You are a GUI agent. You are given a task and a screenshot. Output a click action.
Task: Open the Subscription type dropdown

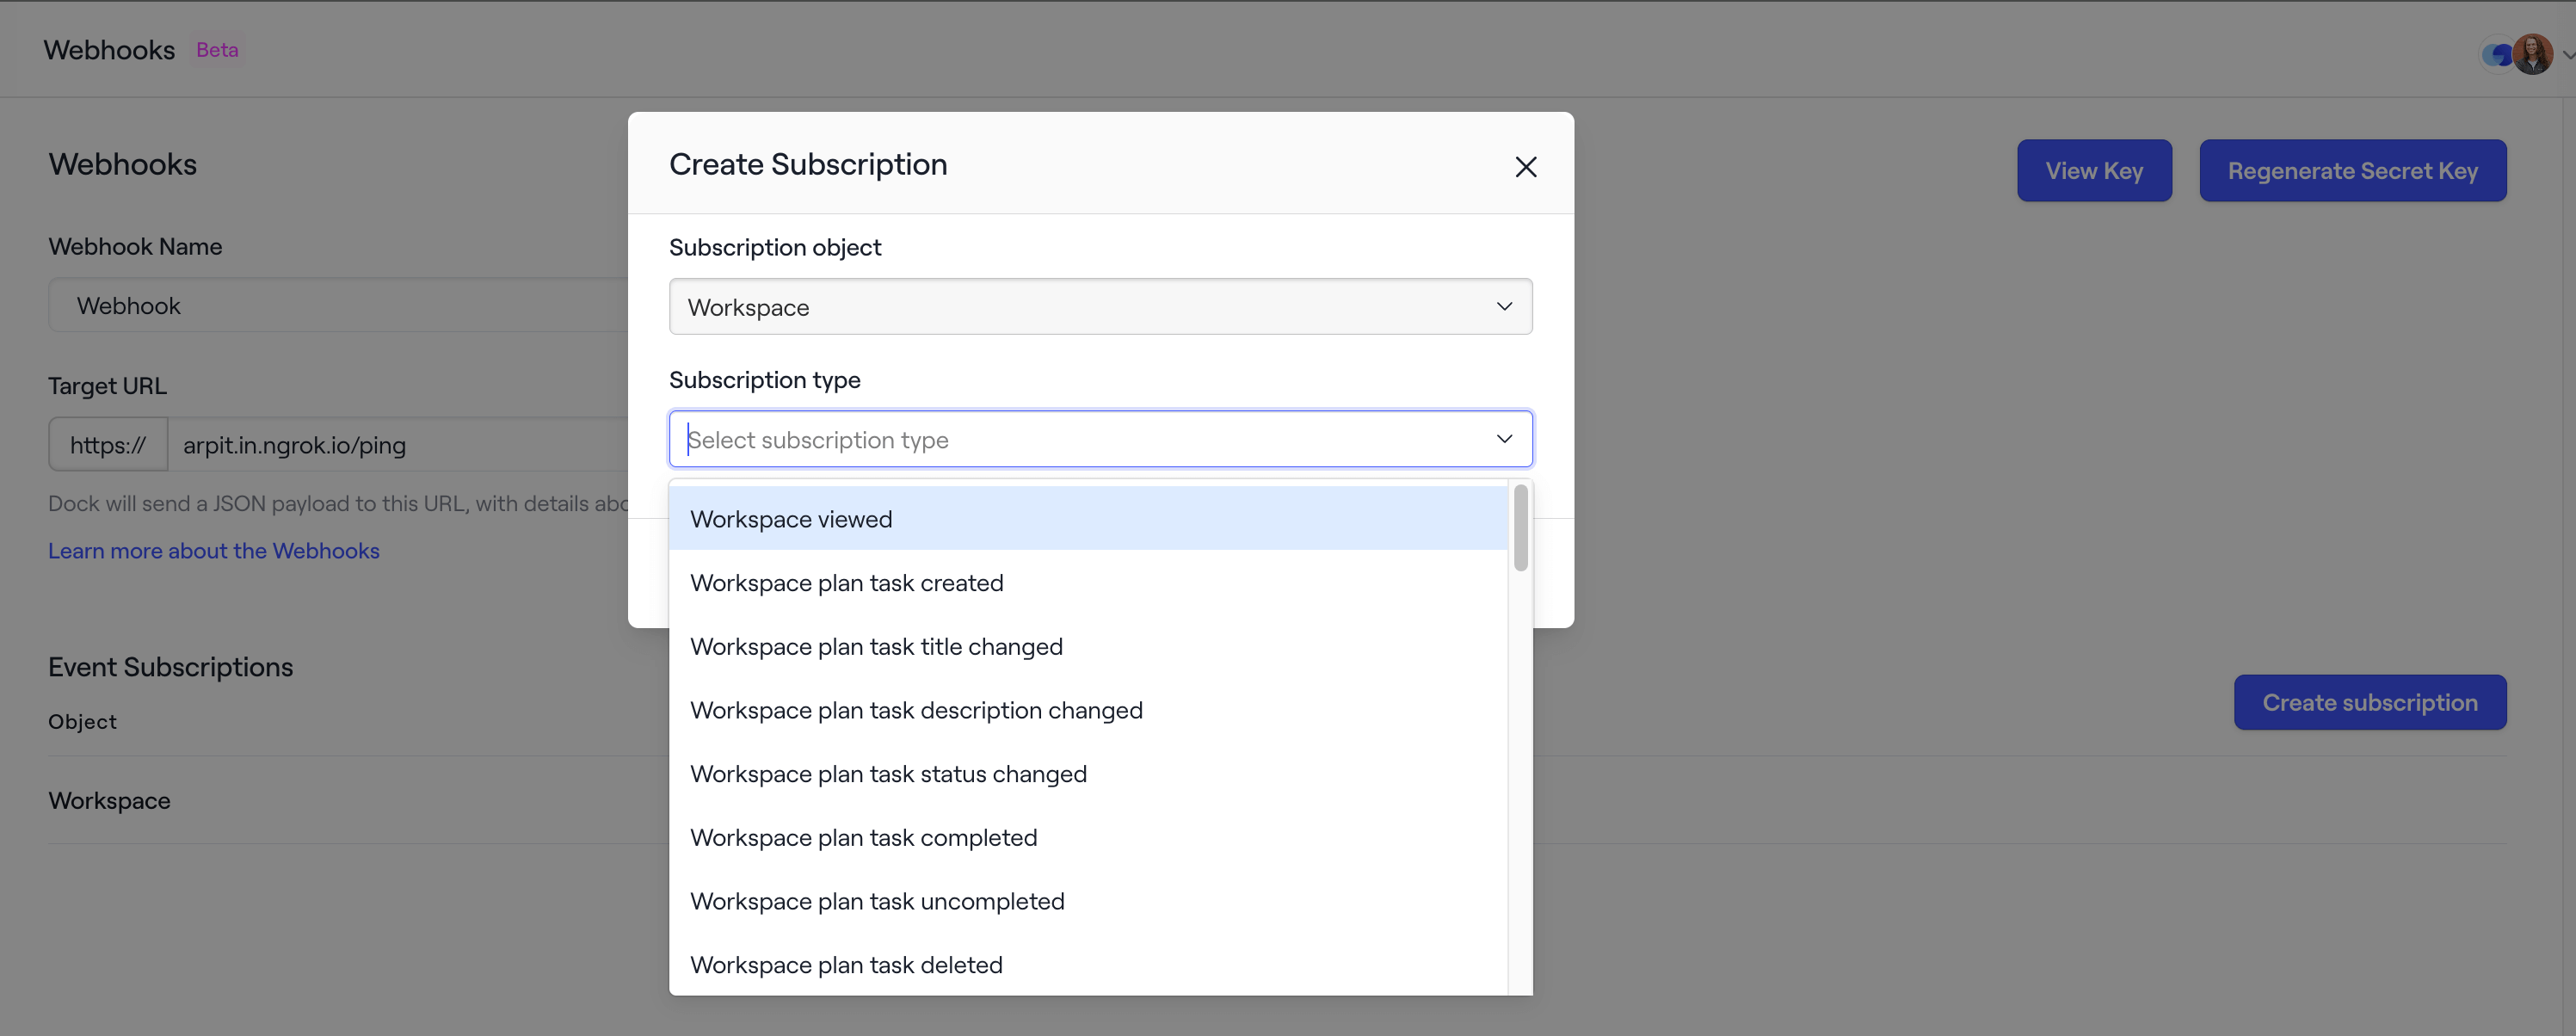coord(1100,438)
